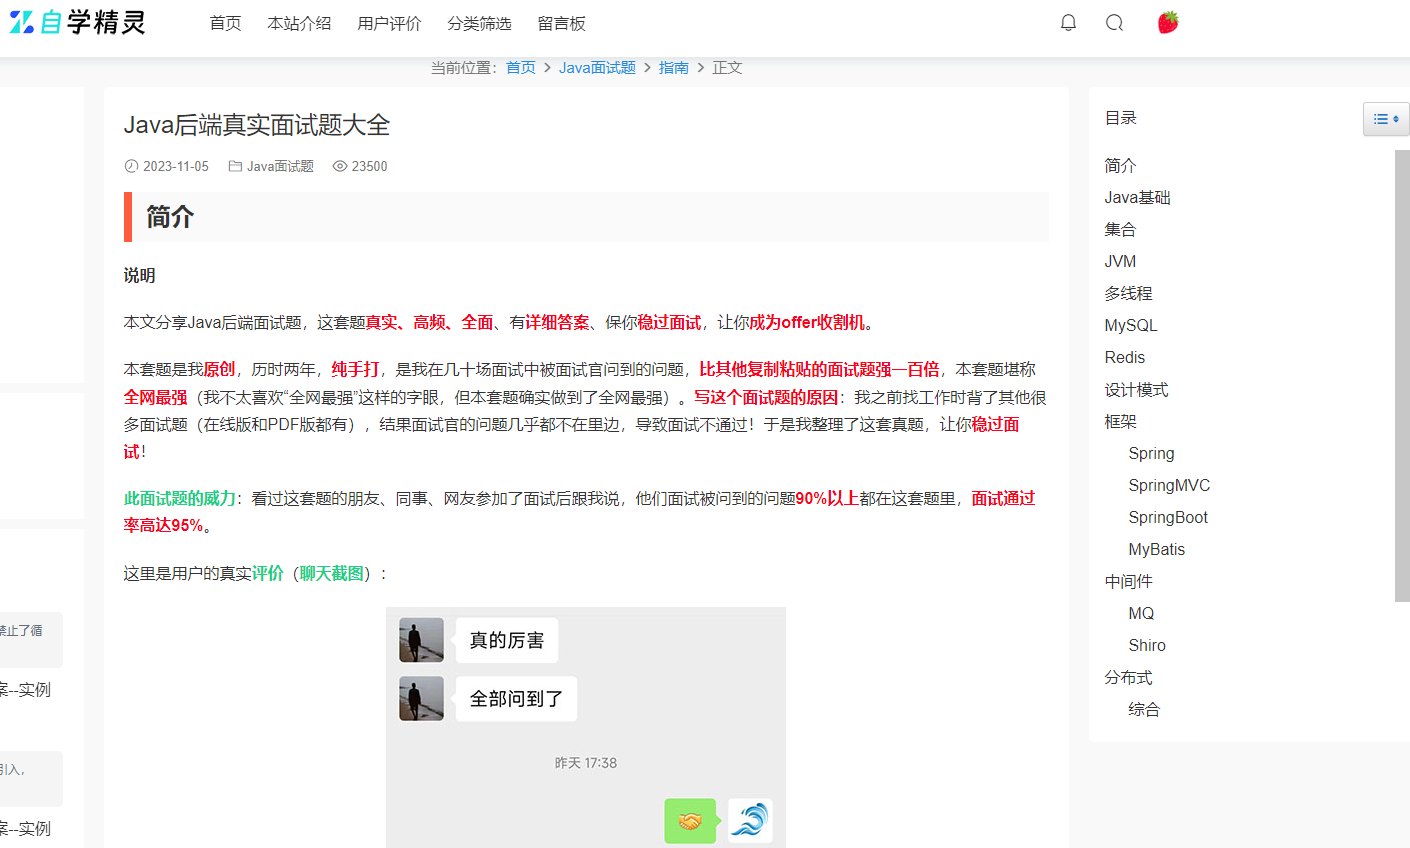The width and height of the screenshot is (1410, 848).
Task: Click the chat screenshot image in the article
Action: click(586, 727)
